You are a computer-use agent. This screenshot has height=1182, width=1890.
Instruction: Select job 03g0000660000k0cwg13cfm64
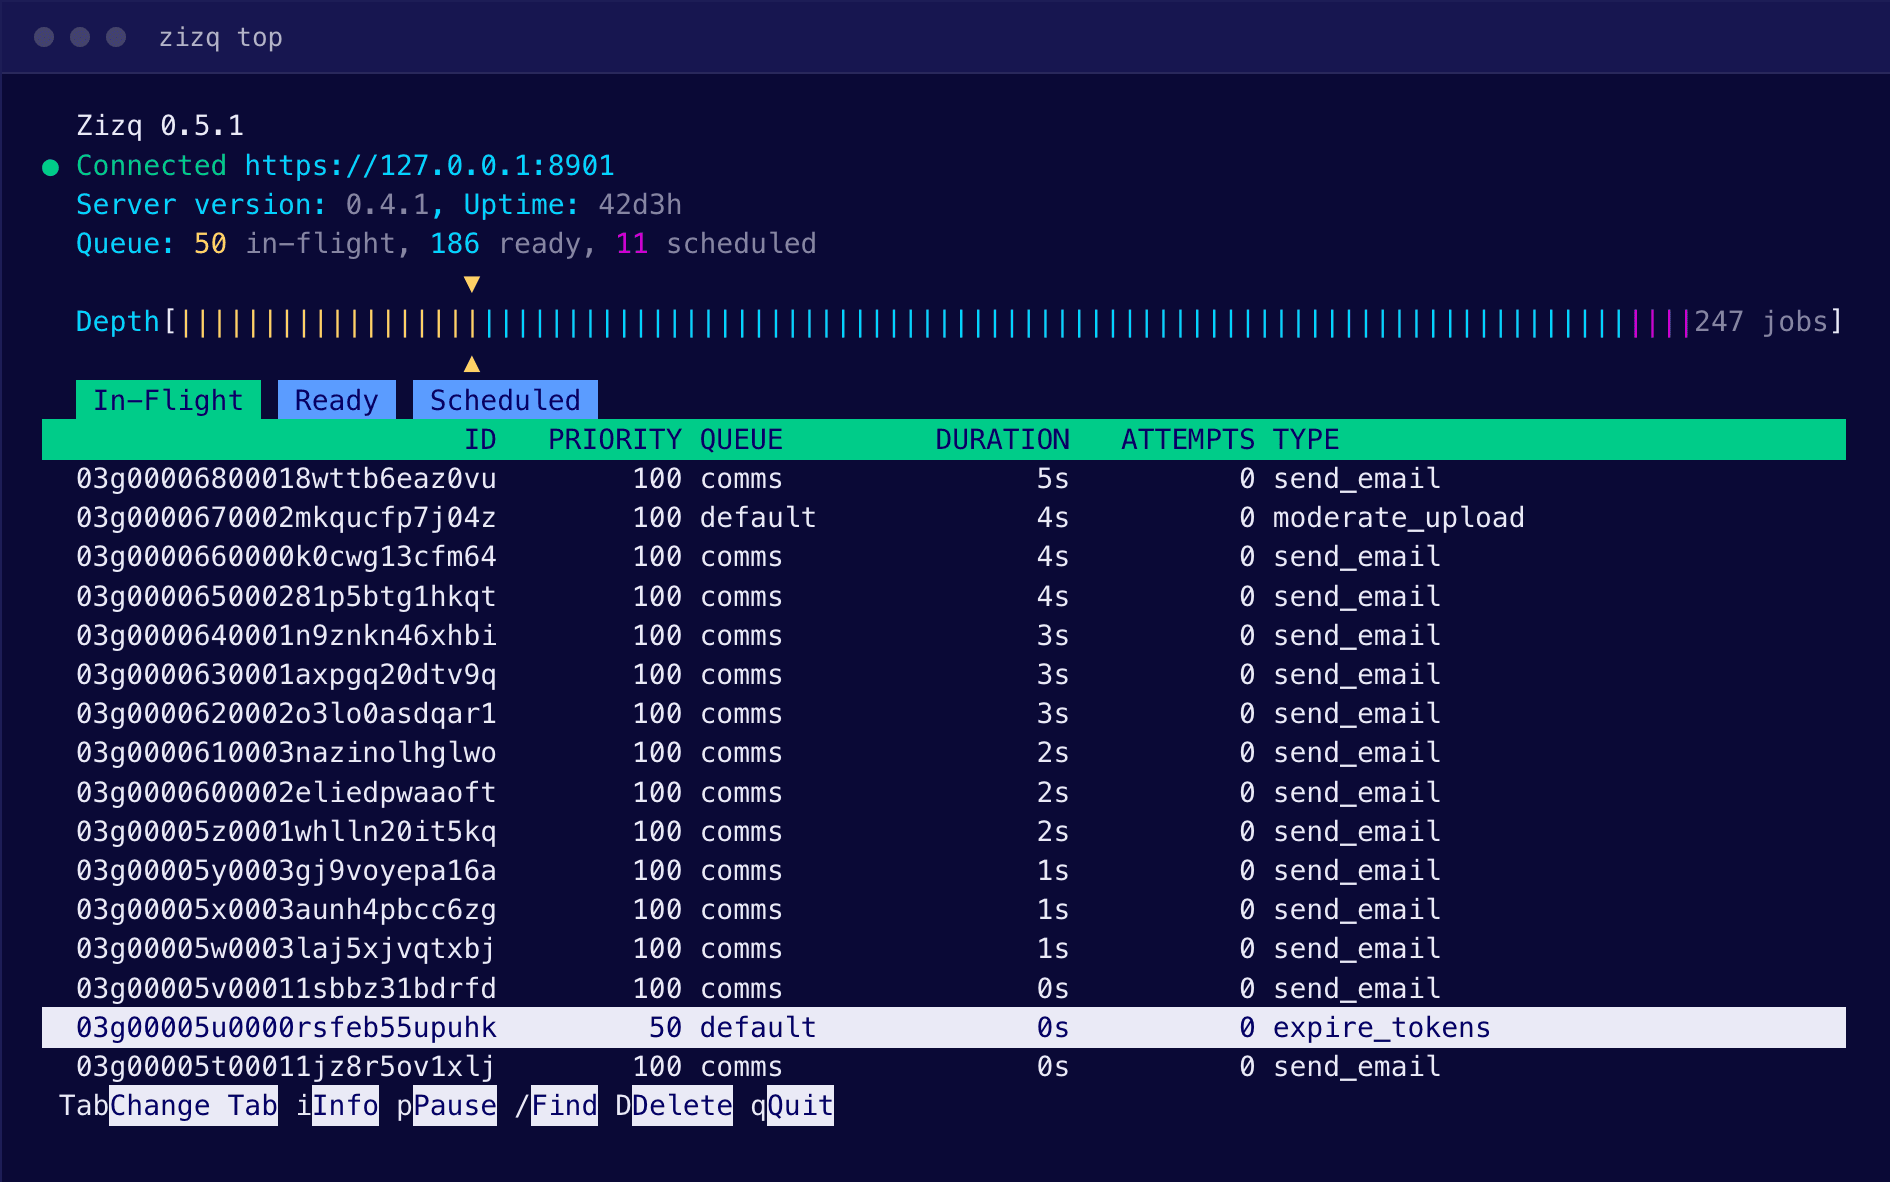(944, 557)
